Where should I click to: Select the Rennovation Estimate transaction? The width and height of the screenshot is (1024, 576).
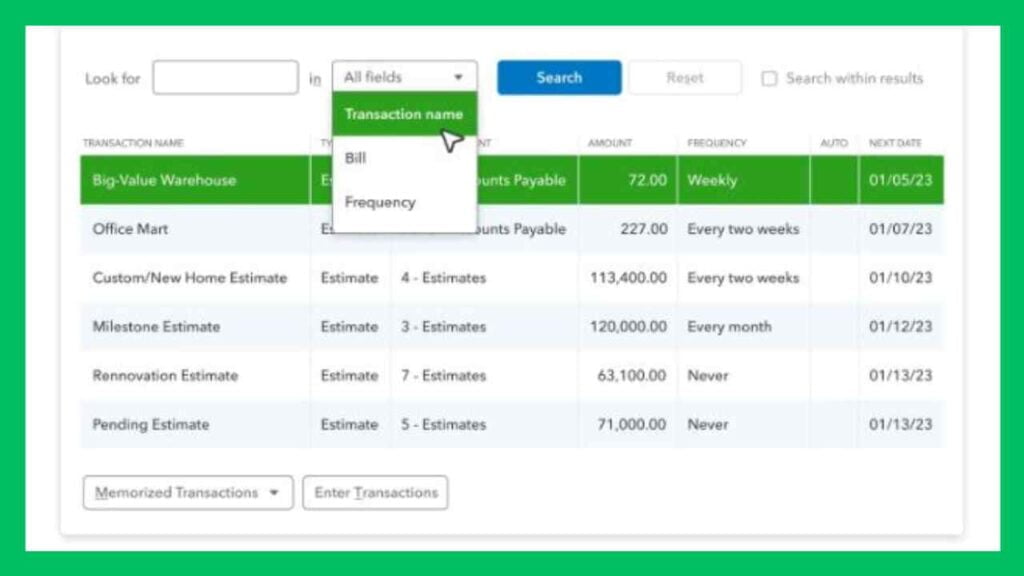click(x=165, y=376)
